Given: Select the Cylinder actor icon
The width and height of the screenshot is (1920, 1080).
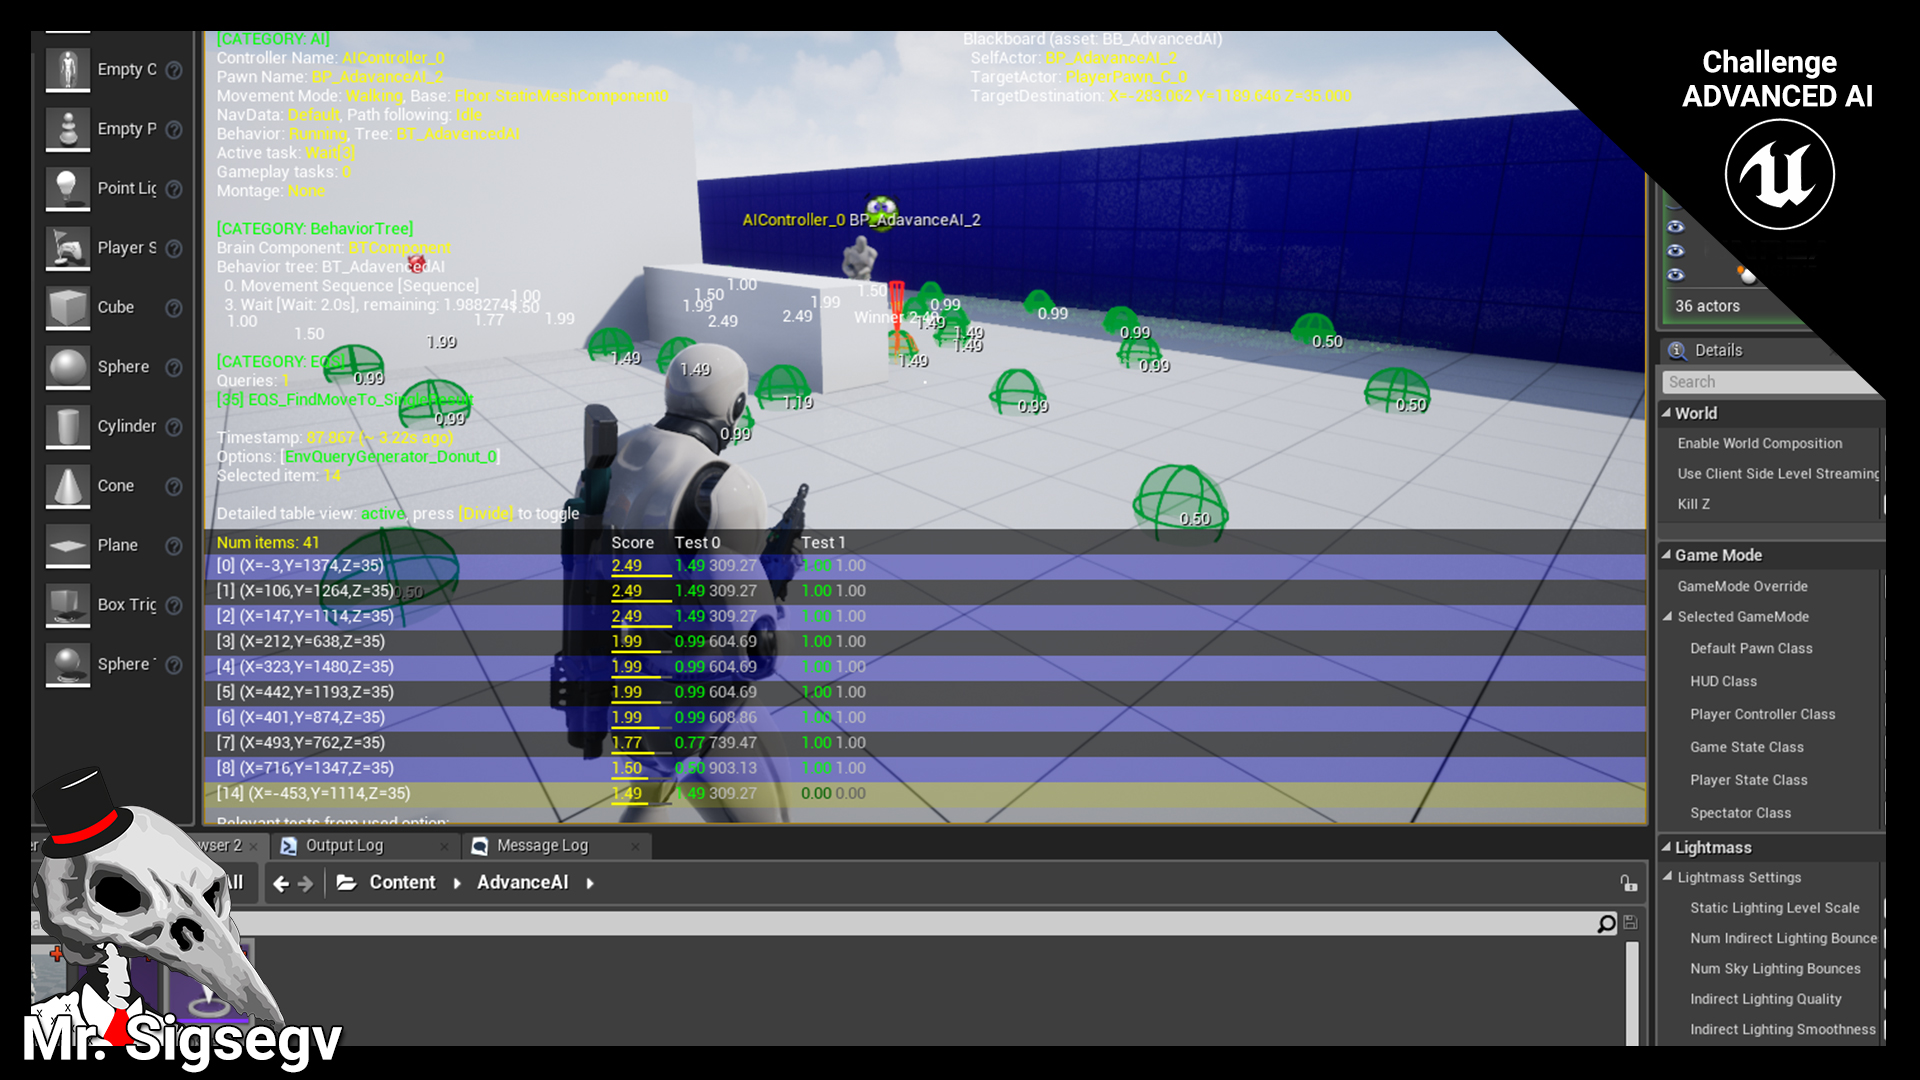Looking at the screenshot, I should click(x=67, y=426).
